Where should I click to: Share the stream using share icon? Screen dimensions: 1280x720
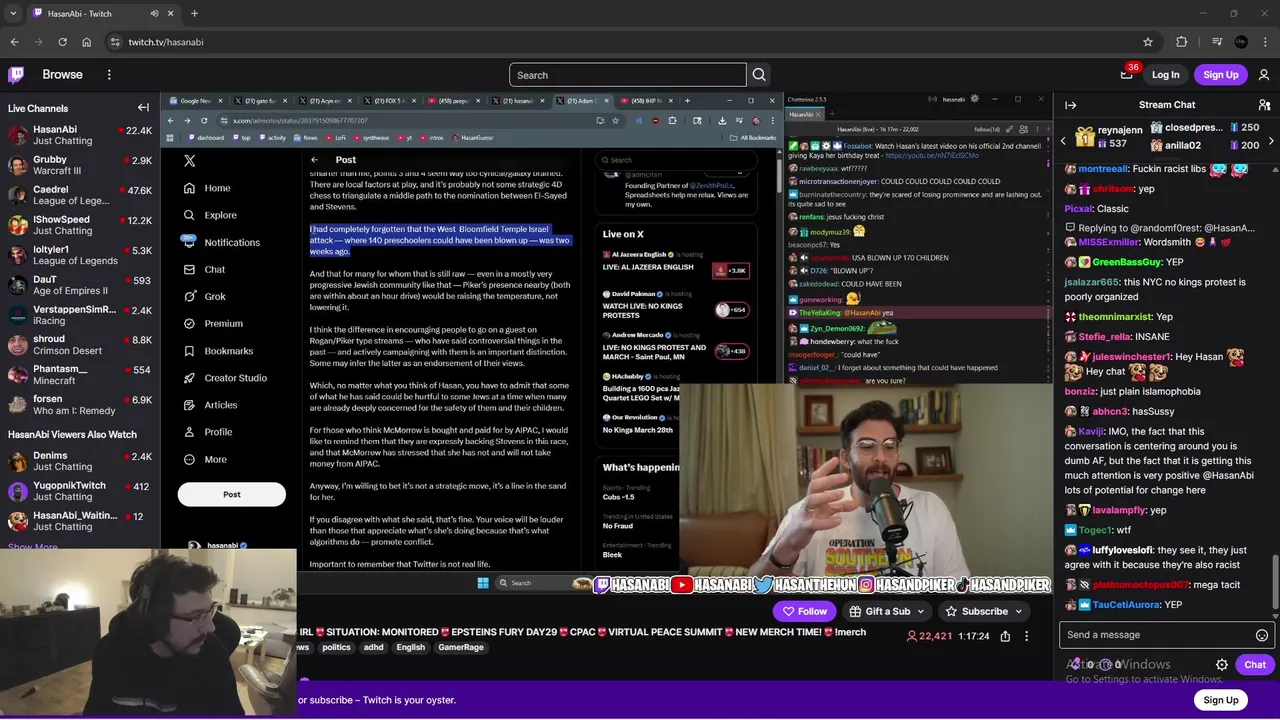pos(1005,636)
